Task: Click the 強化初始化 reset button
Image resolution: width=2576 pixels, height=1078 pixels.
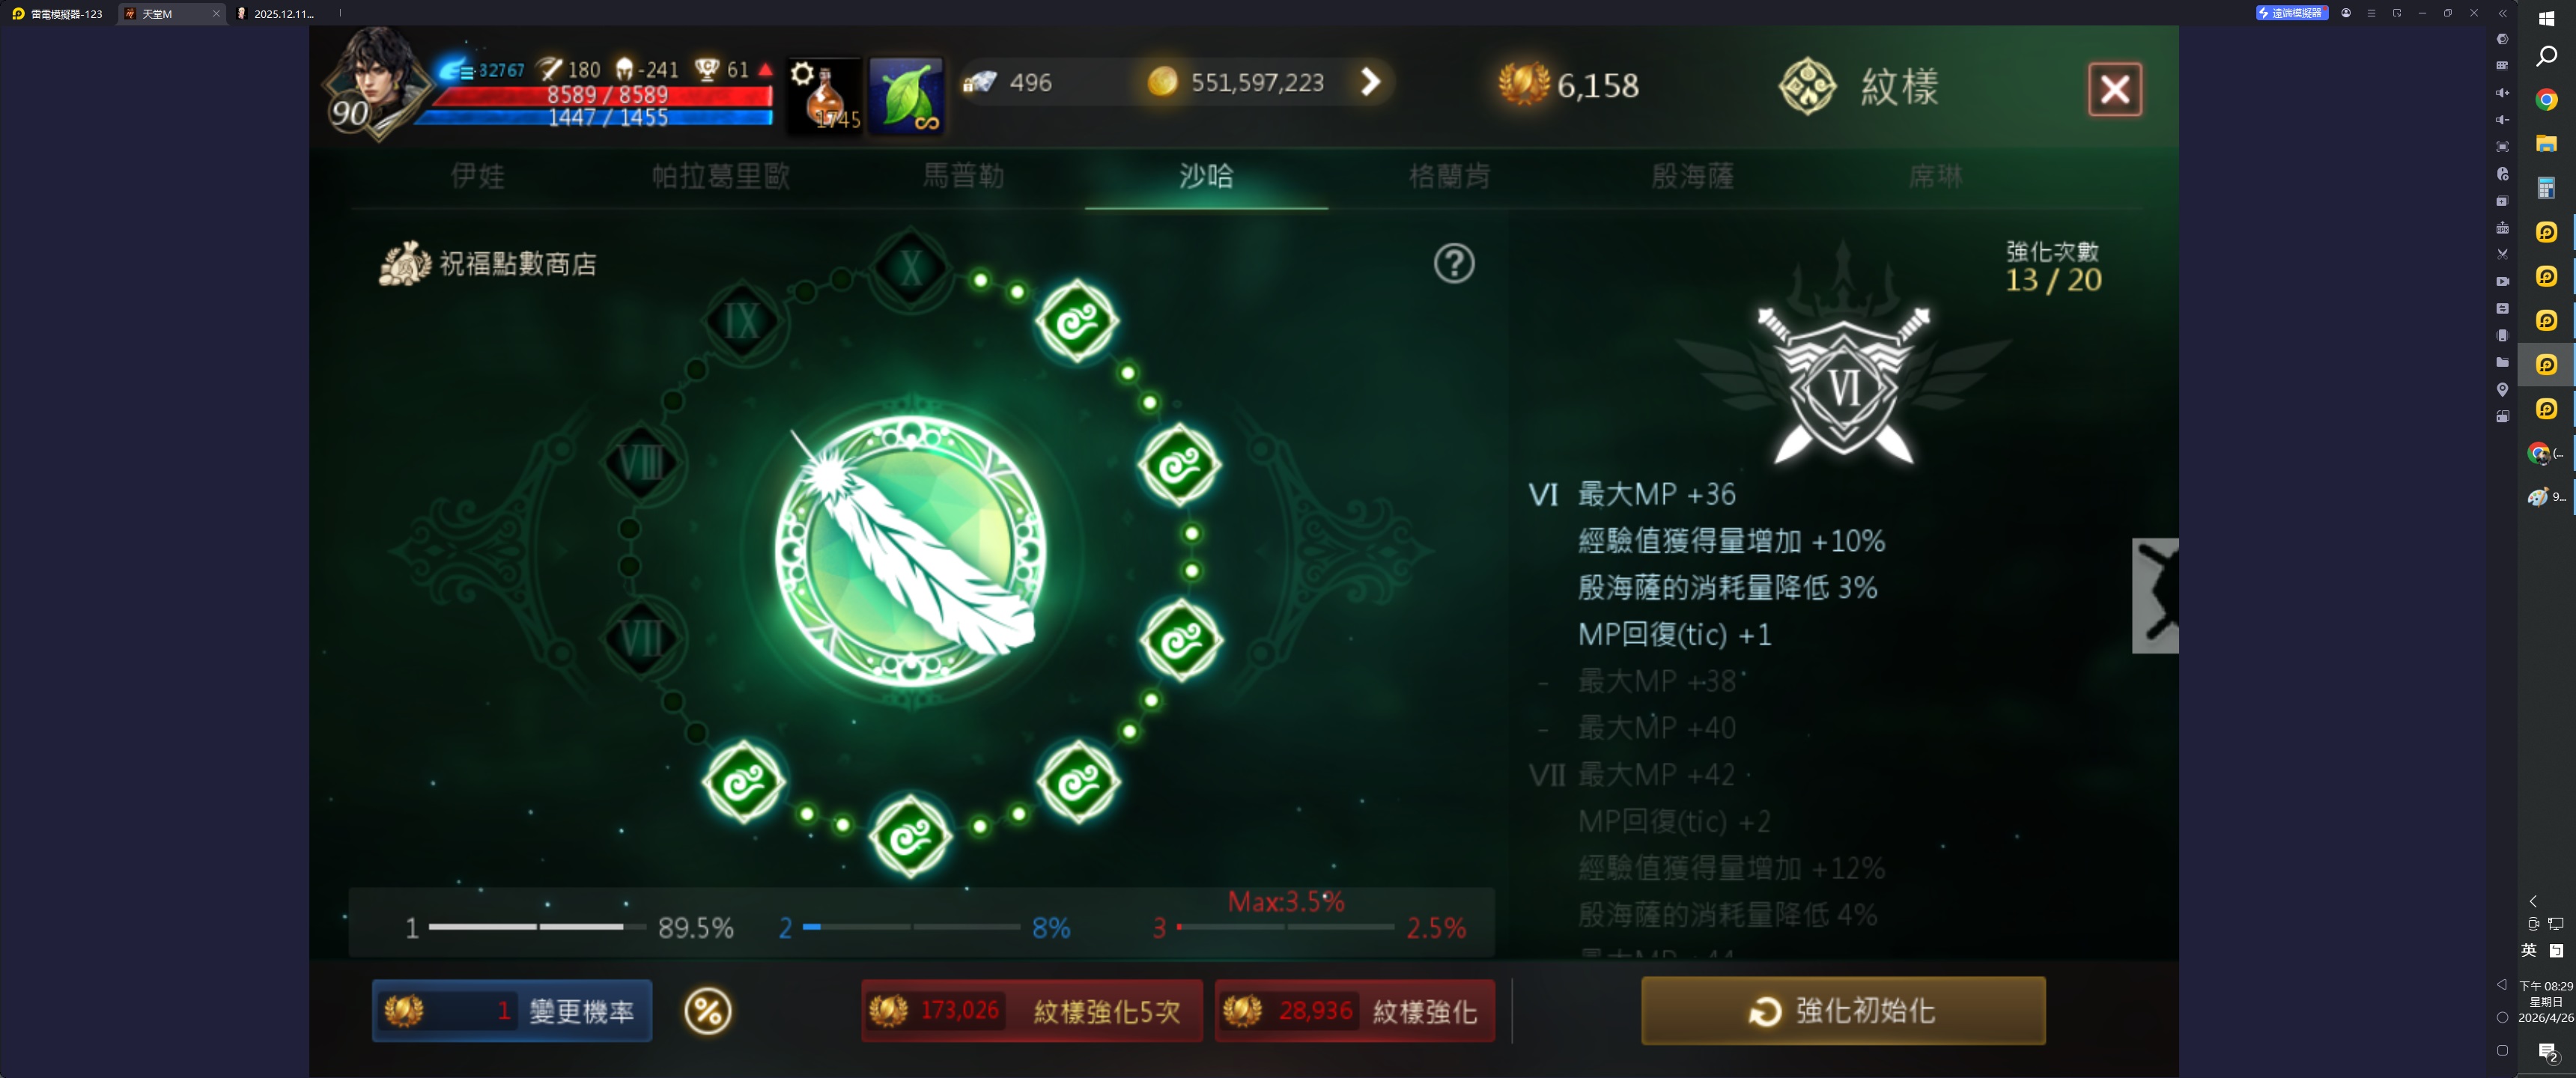Action: (x=1843, y=1011)
